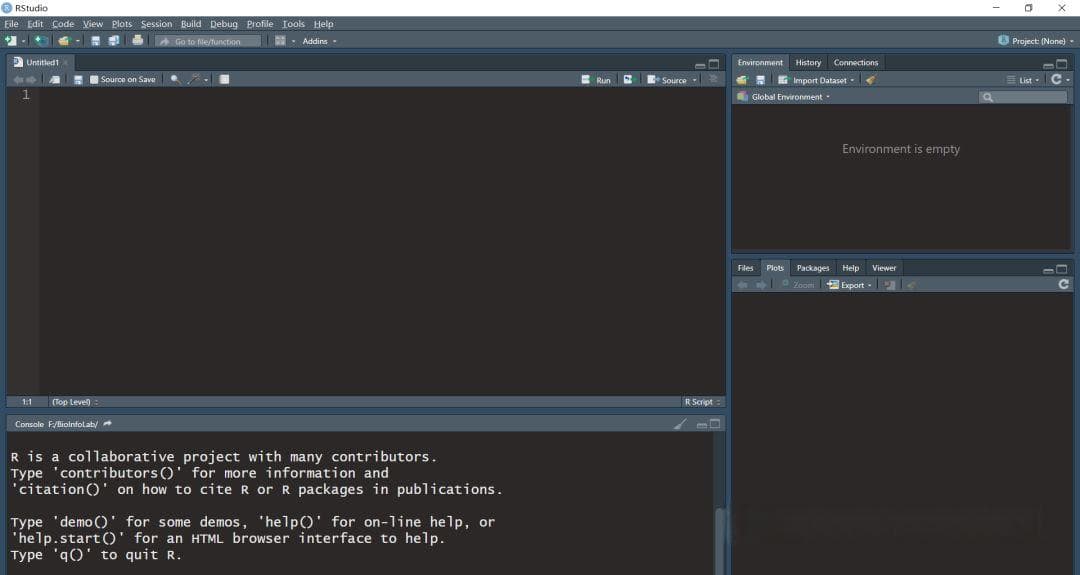1080x575 pixels.
Task: Close the Untitled1 tab
Action: click(x=66, y=63)
